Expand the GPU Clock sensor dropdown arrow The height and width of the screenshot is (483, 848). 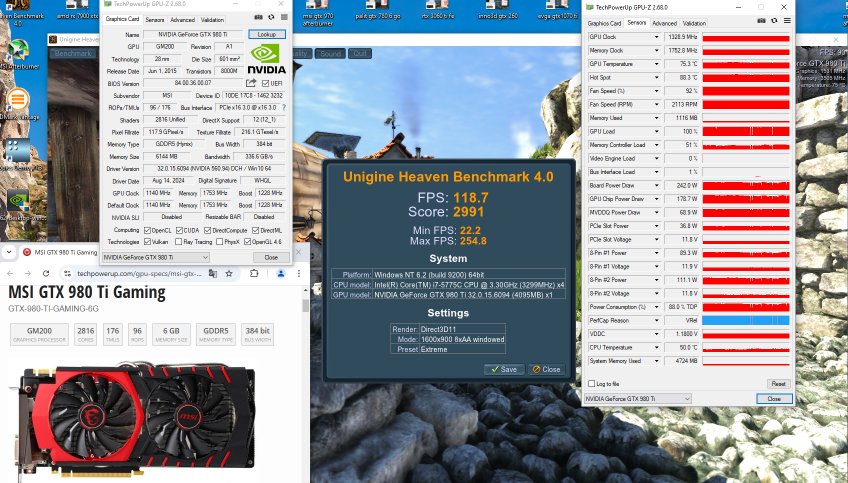(657, 37)
